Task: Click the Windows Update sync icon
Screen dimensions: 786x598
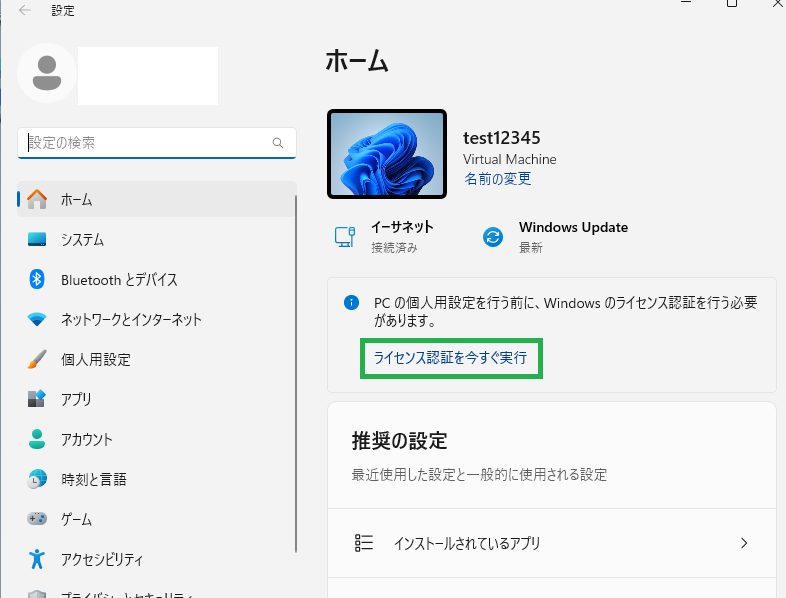Action: click(x=493, y=237)
